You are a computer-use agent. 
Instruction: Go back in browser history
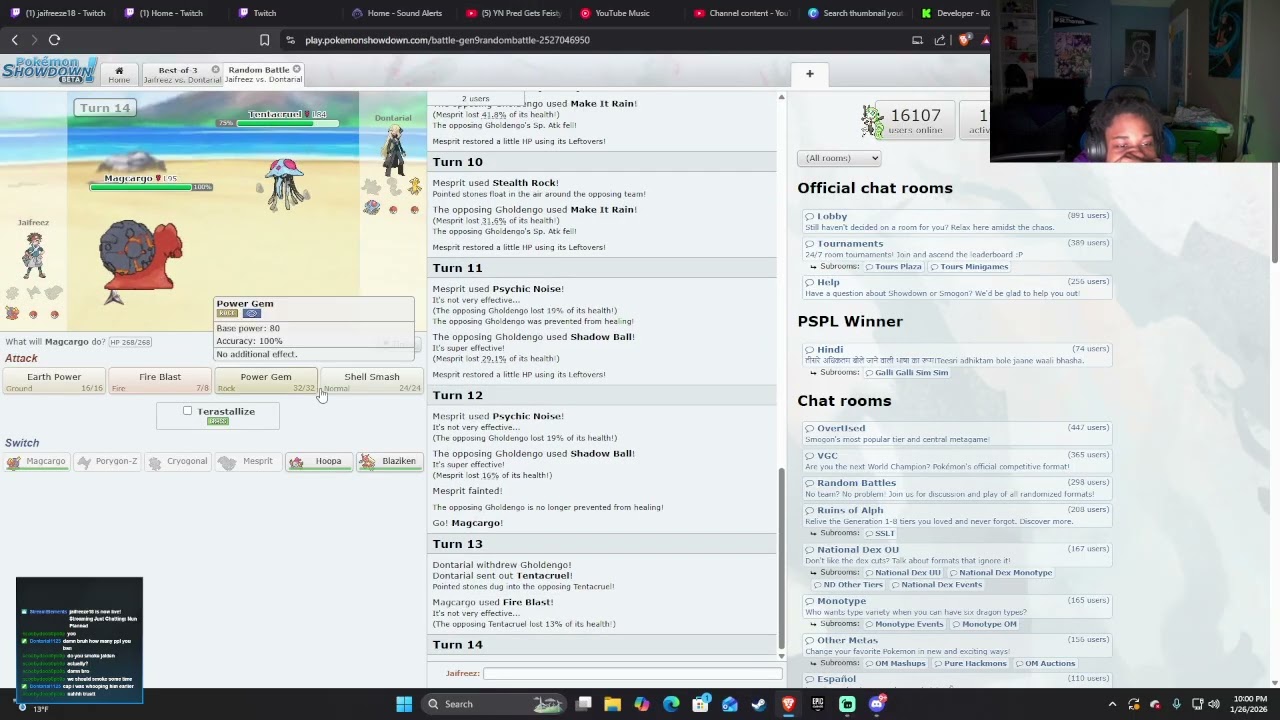coord(14,40)
